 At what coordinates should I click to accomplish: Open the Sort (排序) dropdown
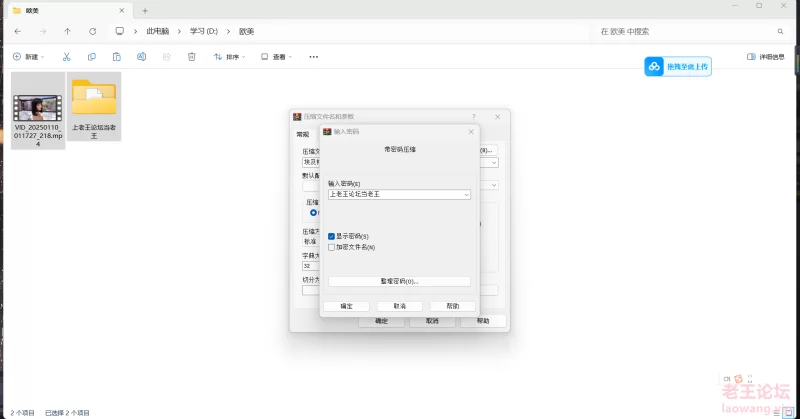(229, 57)
